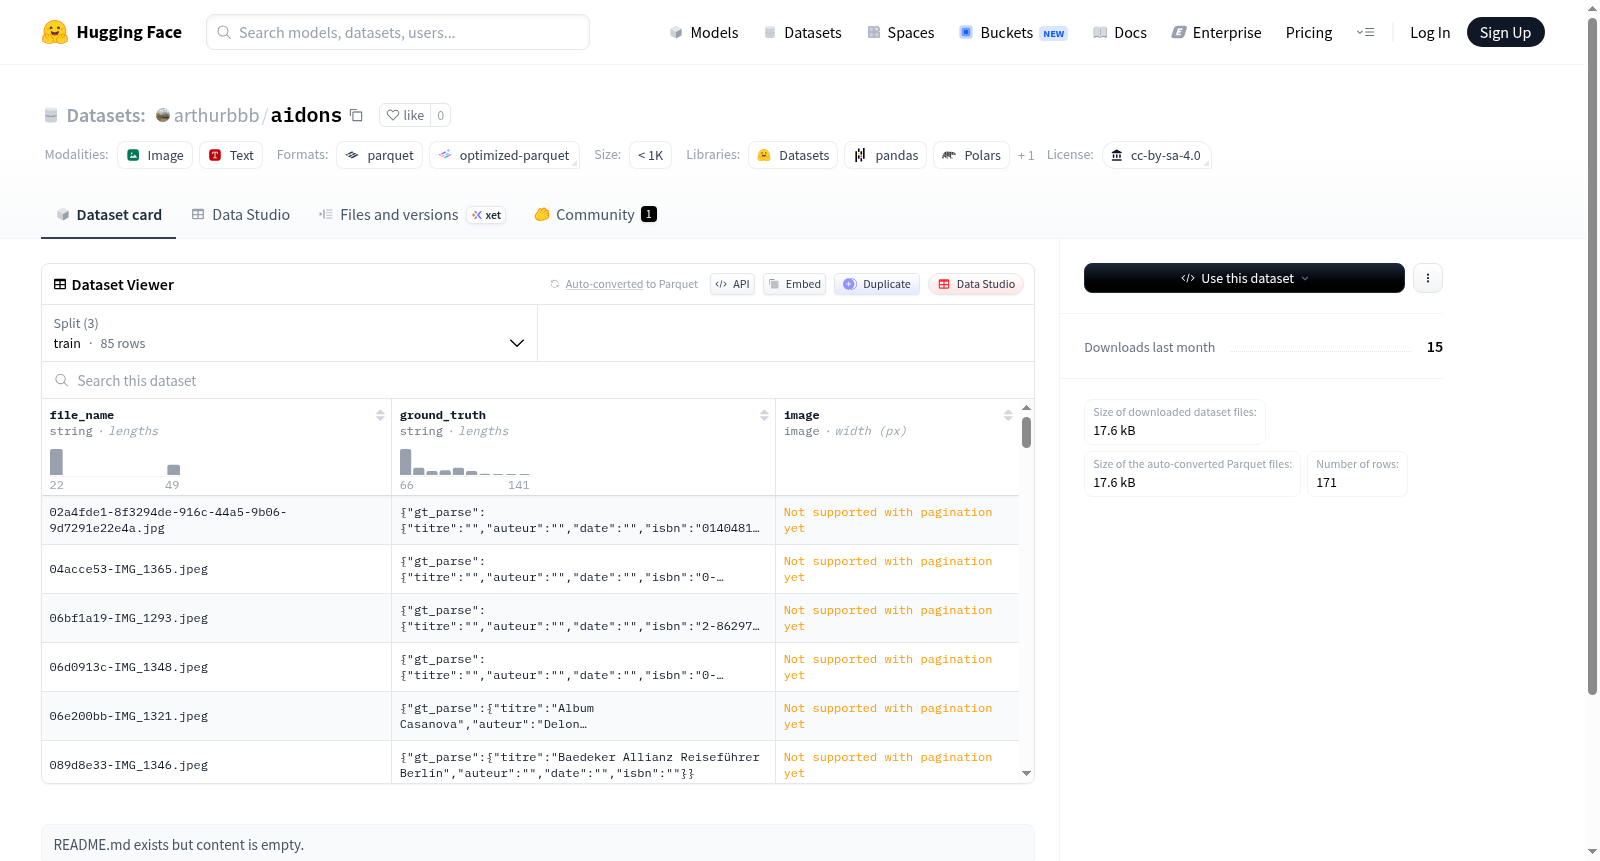Show the +1 additional libraries

1026,155
